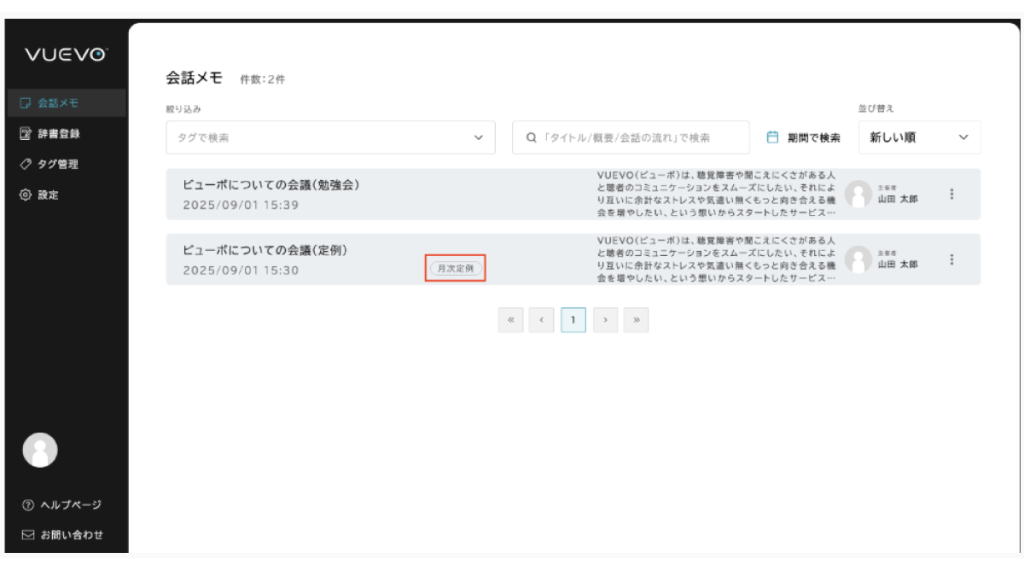
Task: Focus the タイトル/概要/会話の流れ search field
Action: 640,138
